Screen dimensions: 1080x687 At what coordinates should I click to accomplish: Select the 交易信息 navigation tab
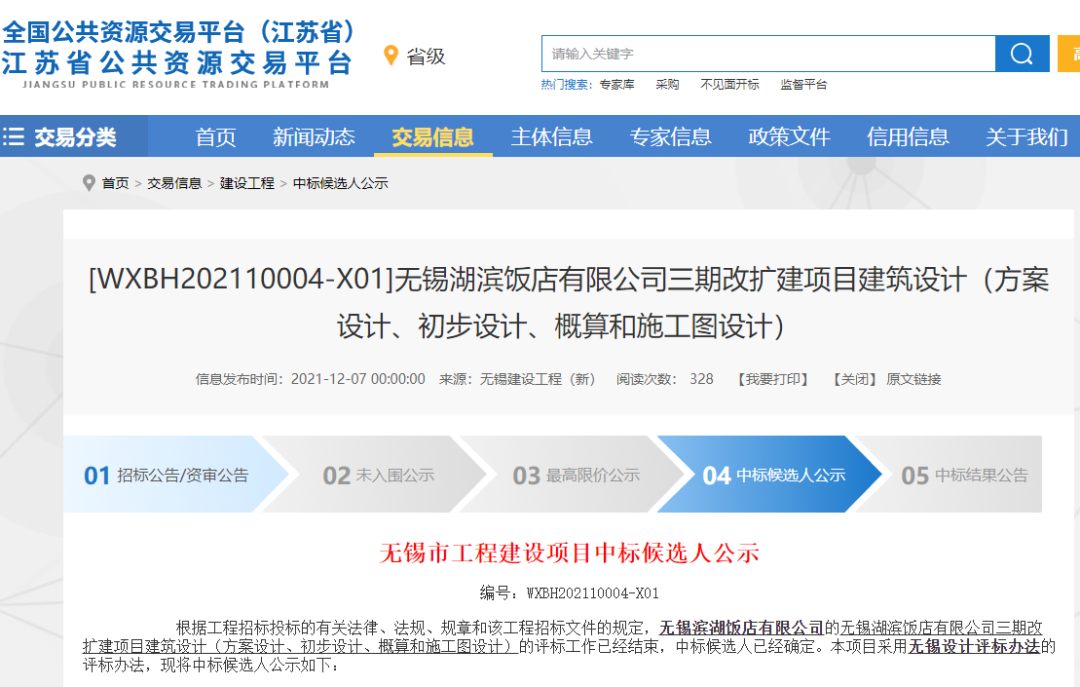coord(433,137)
